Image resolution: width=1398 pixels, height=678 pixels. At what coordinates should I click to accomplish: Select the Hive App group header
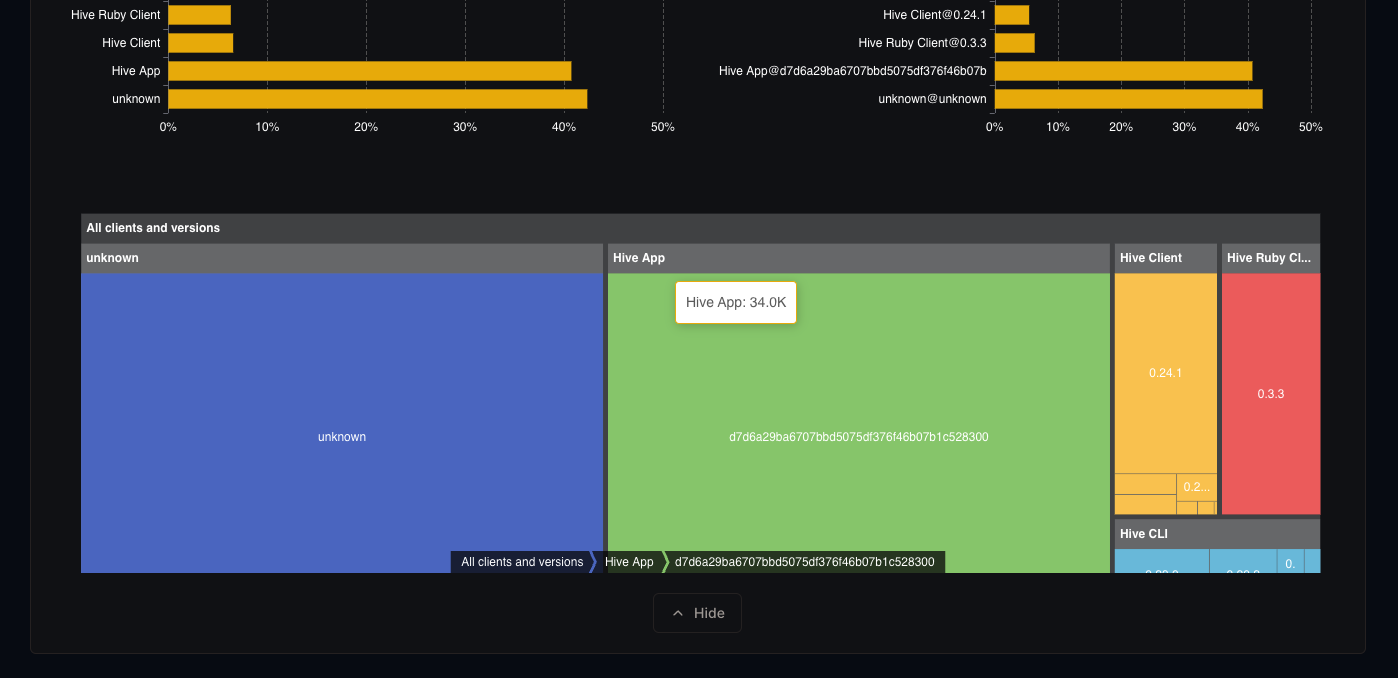(x=637, y=258)
